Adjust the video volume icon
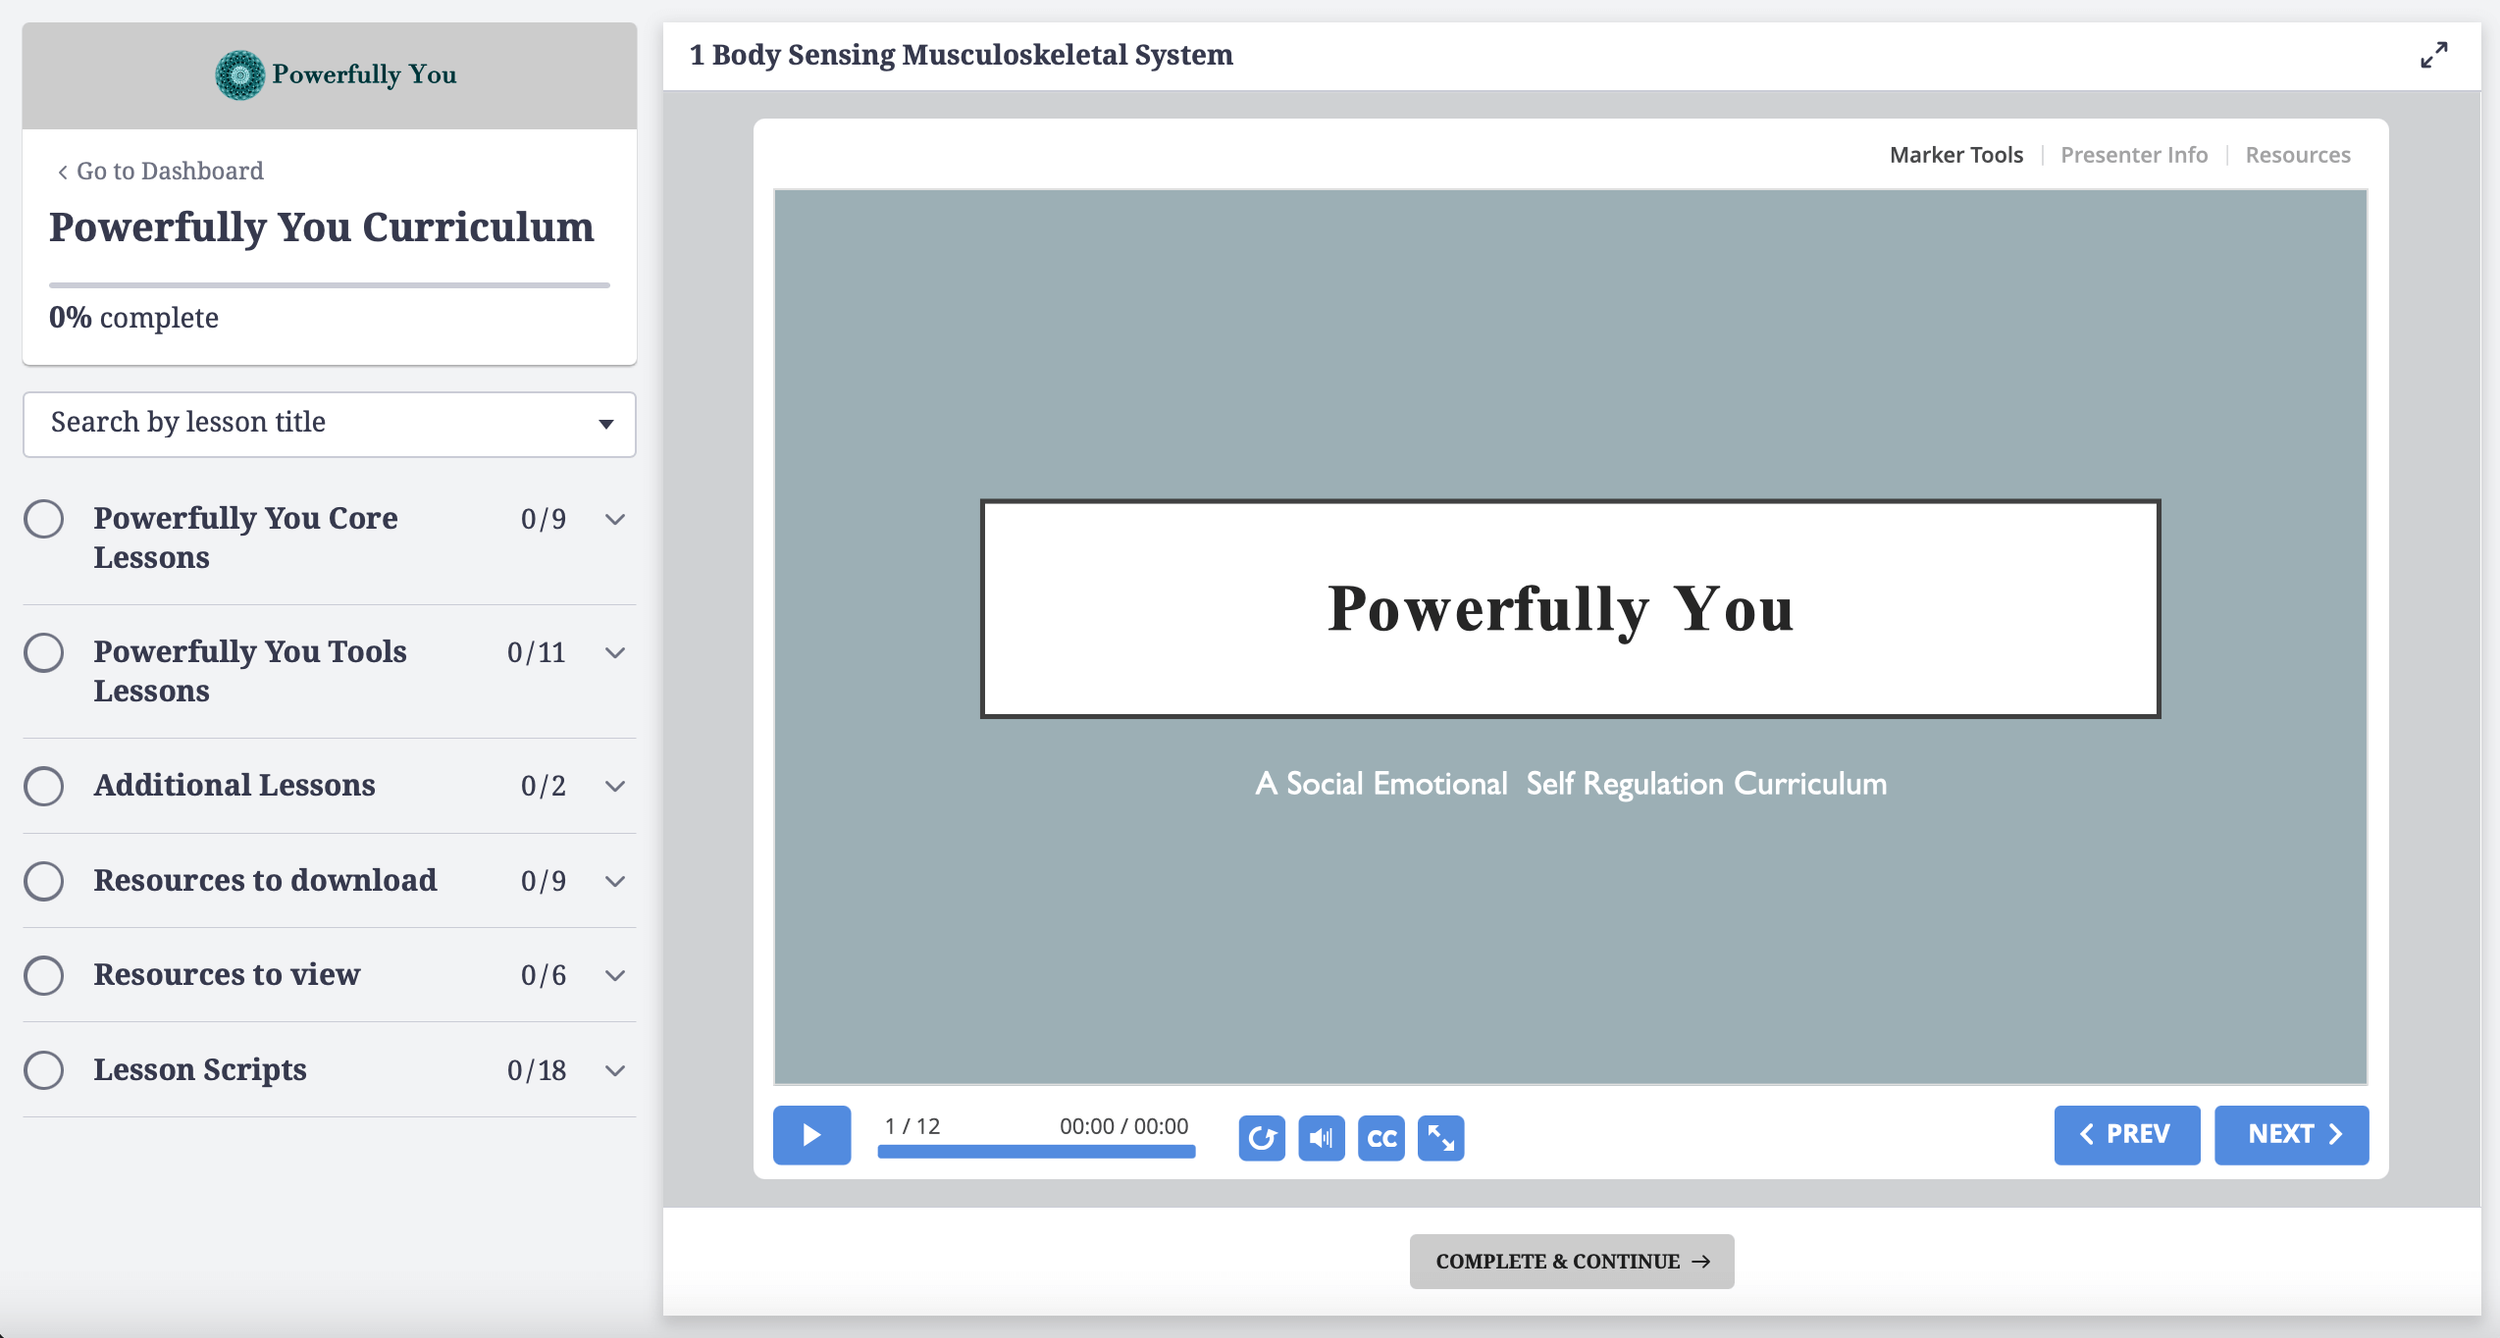Viewport: 2500px width, 1338px height. (x=1321, y=1137)
